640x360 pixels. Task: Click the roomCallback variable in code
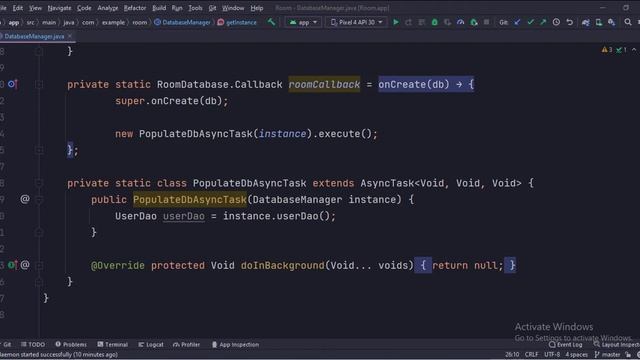pyautogui.click(x=324, y=84)
